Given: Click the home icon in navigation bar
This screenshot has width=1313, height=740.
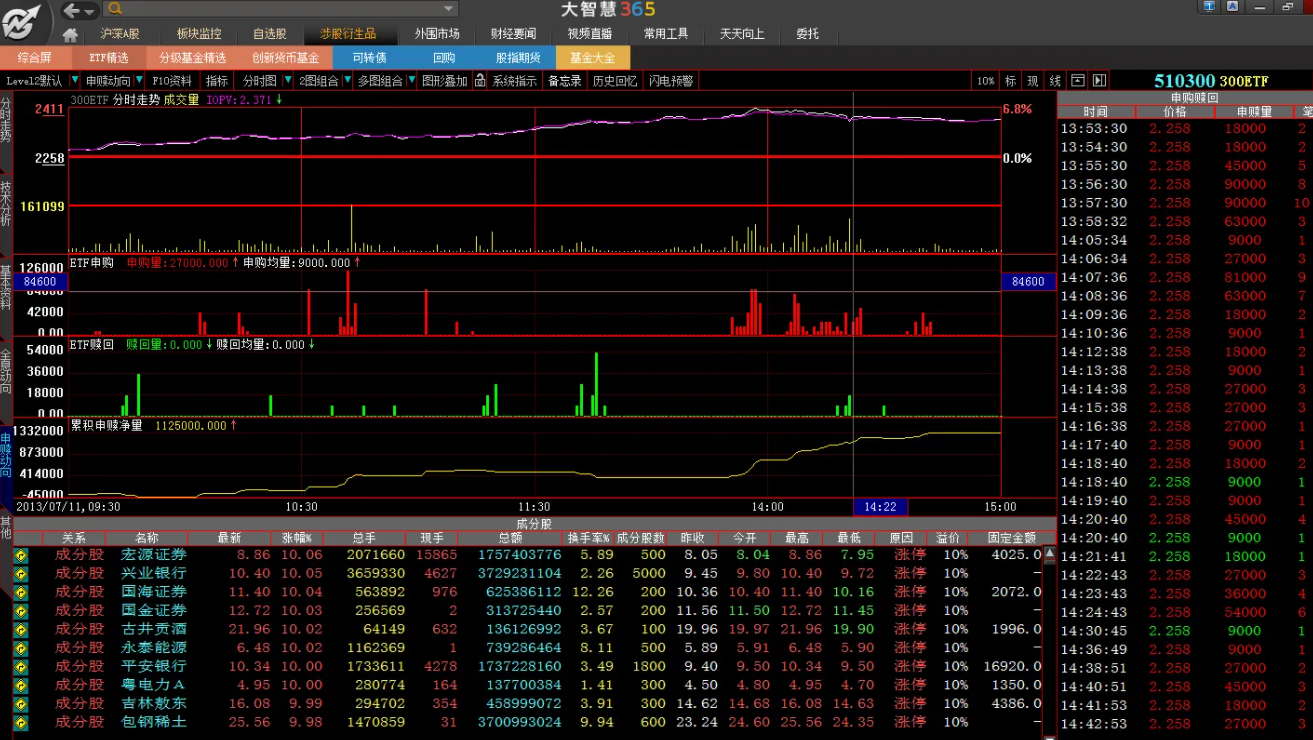Looking at the screenshot, I should [70, 35].
